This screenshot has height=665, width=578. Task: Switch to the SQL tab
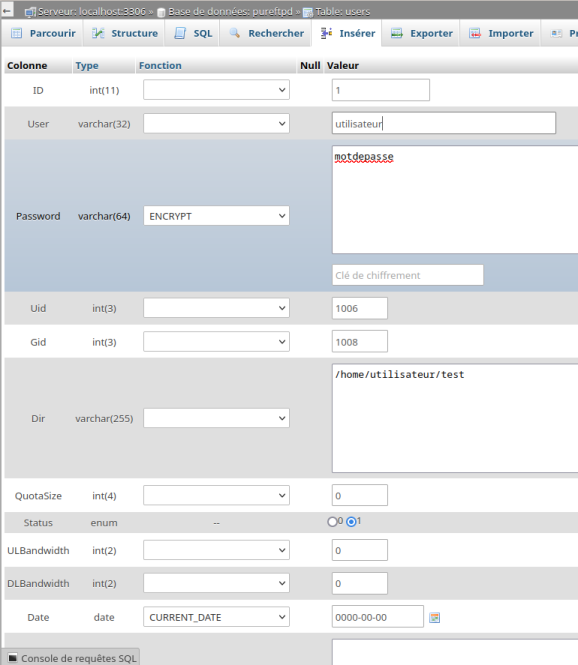pyautogui.click(x=193, y=33)
